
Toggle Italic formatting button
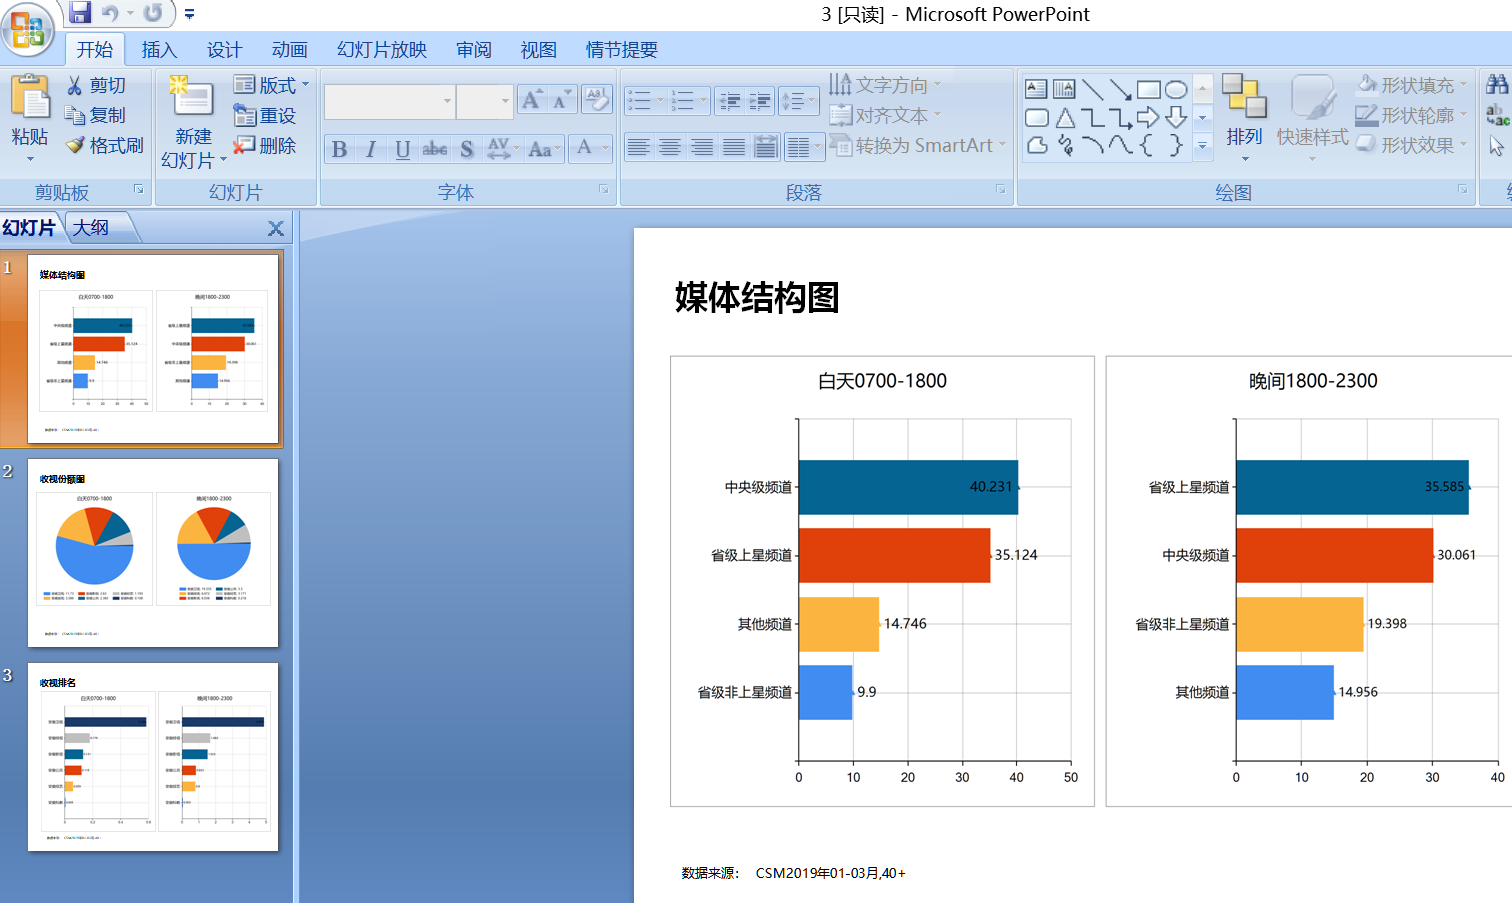click(371, 149)
